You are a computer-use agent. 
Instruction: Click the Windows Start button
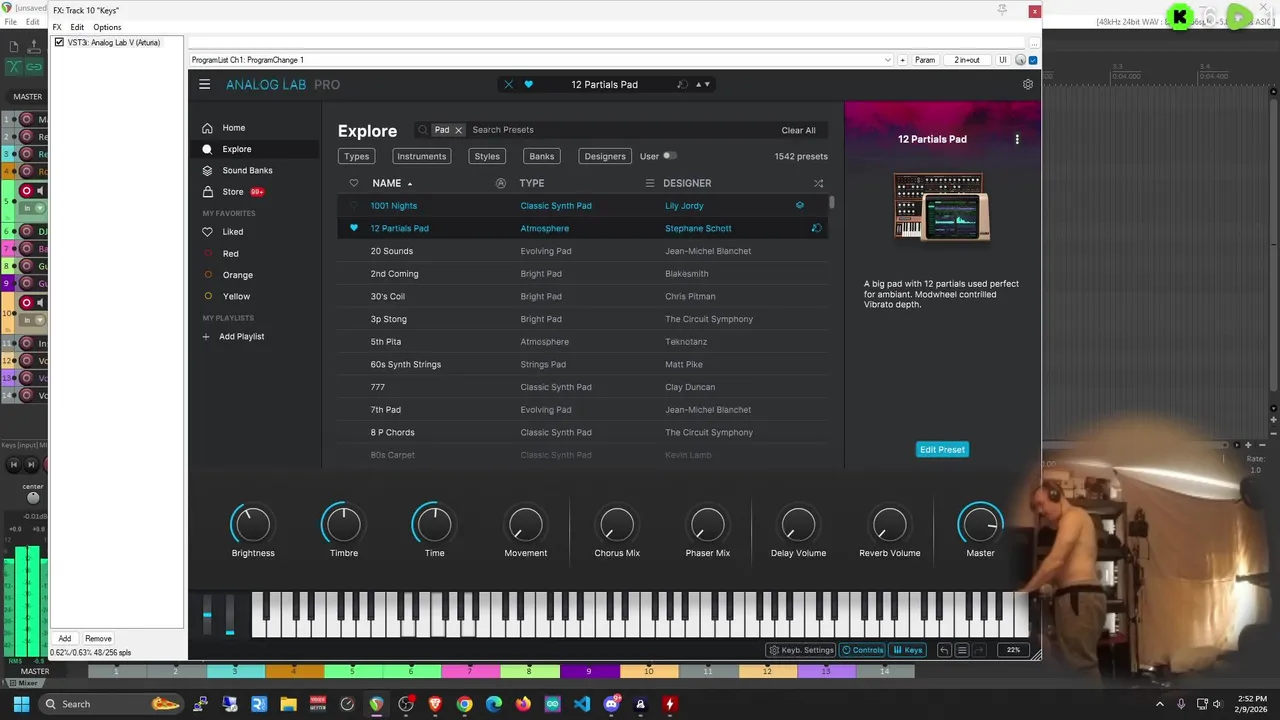coord(21,704)
